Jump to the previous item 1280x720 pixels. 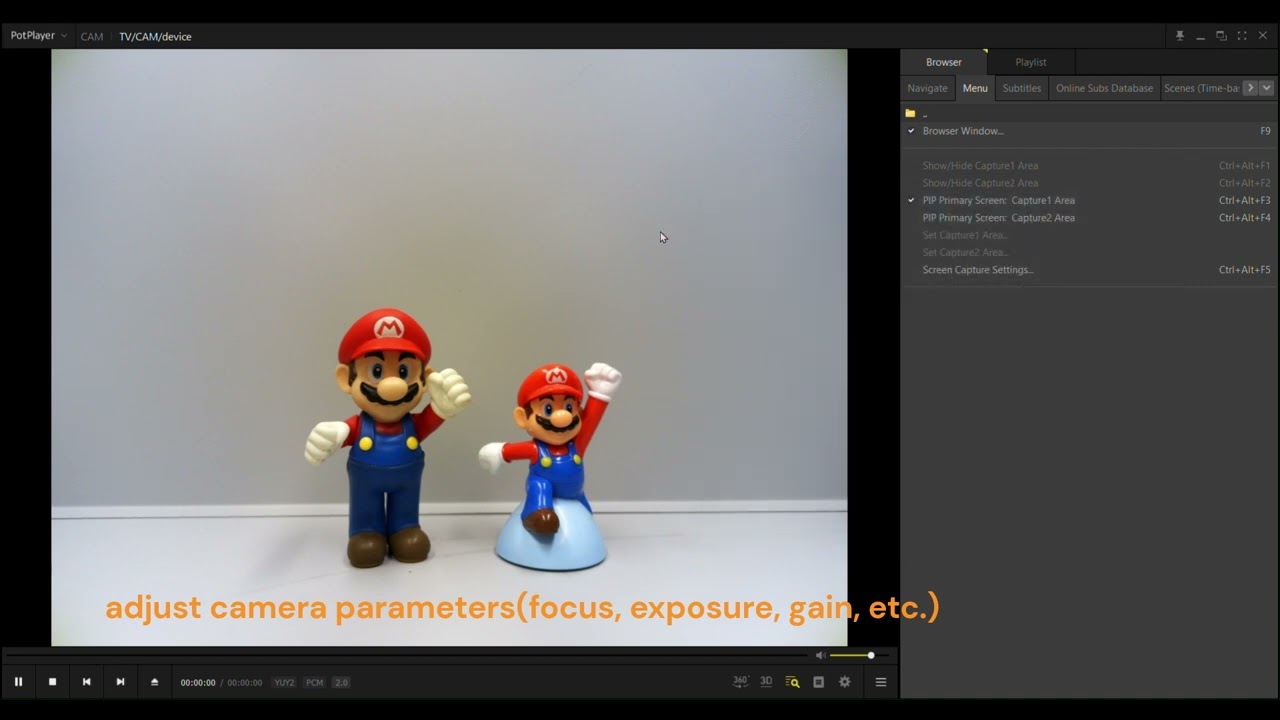(x=86, y=682)
